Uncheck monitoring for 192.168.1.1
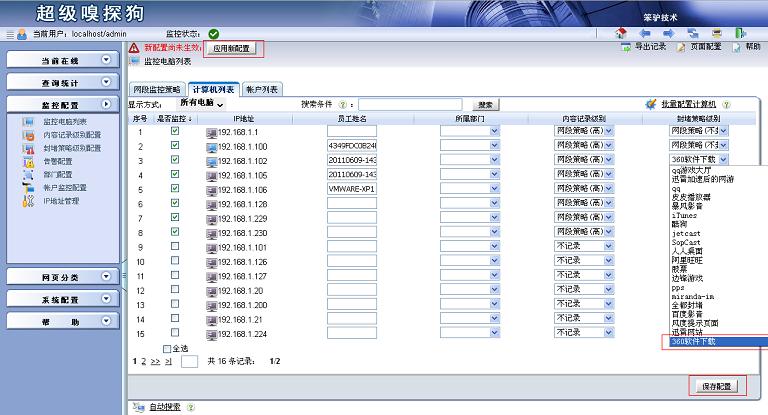 tap(176, 131)
